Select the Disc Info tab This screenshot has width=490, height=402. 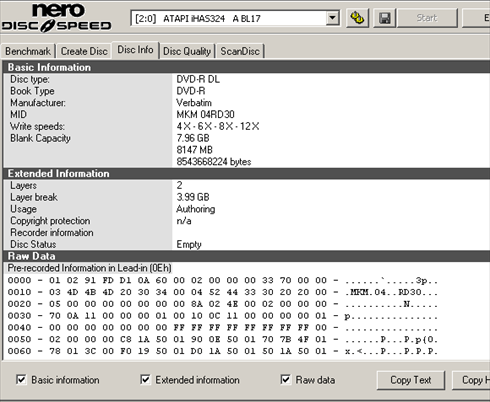[x=135, y=50]
